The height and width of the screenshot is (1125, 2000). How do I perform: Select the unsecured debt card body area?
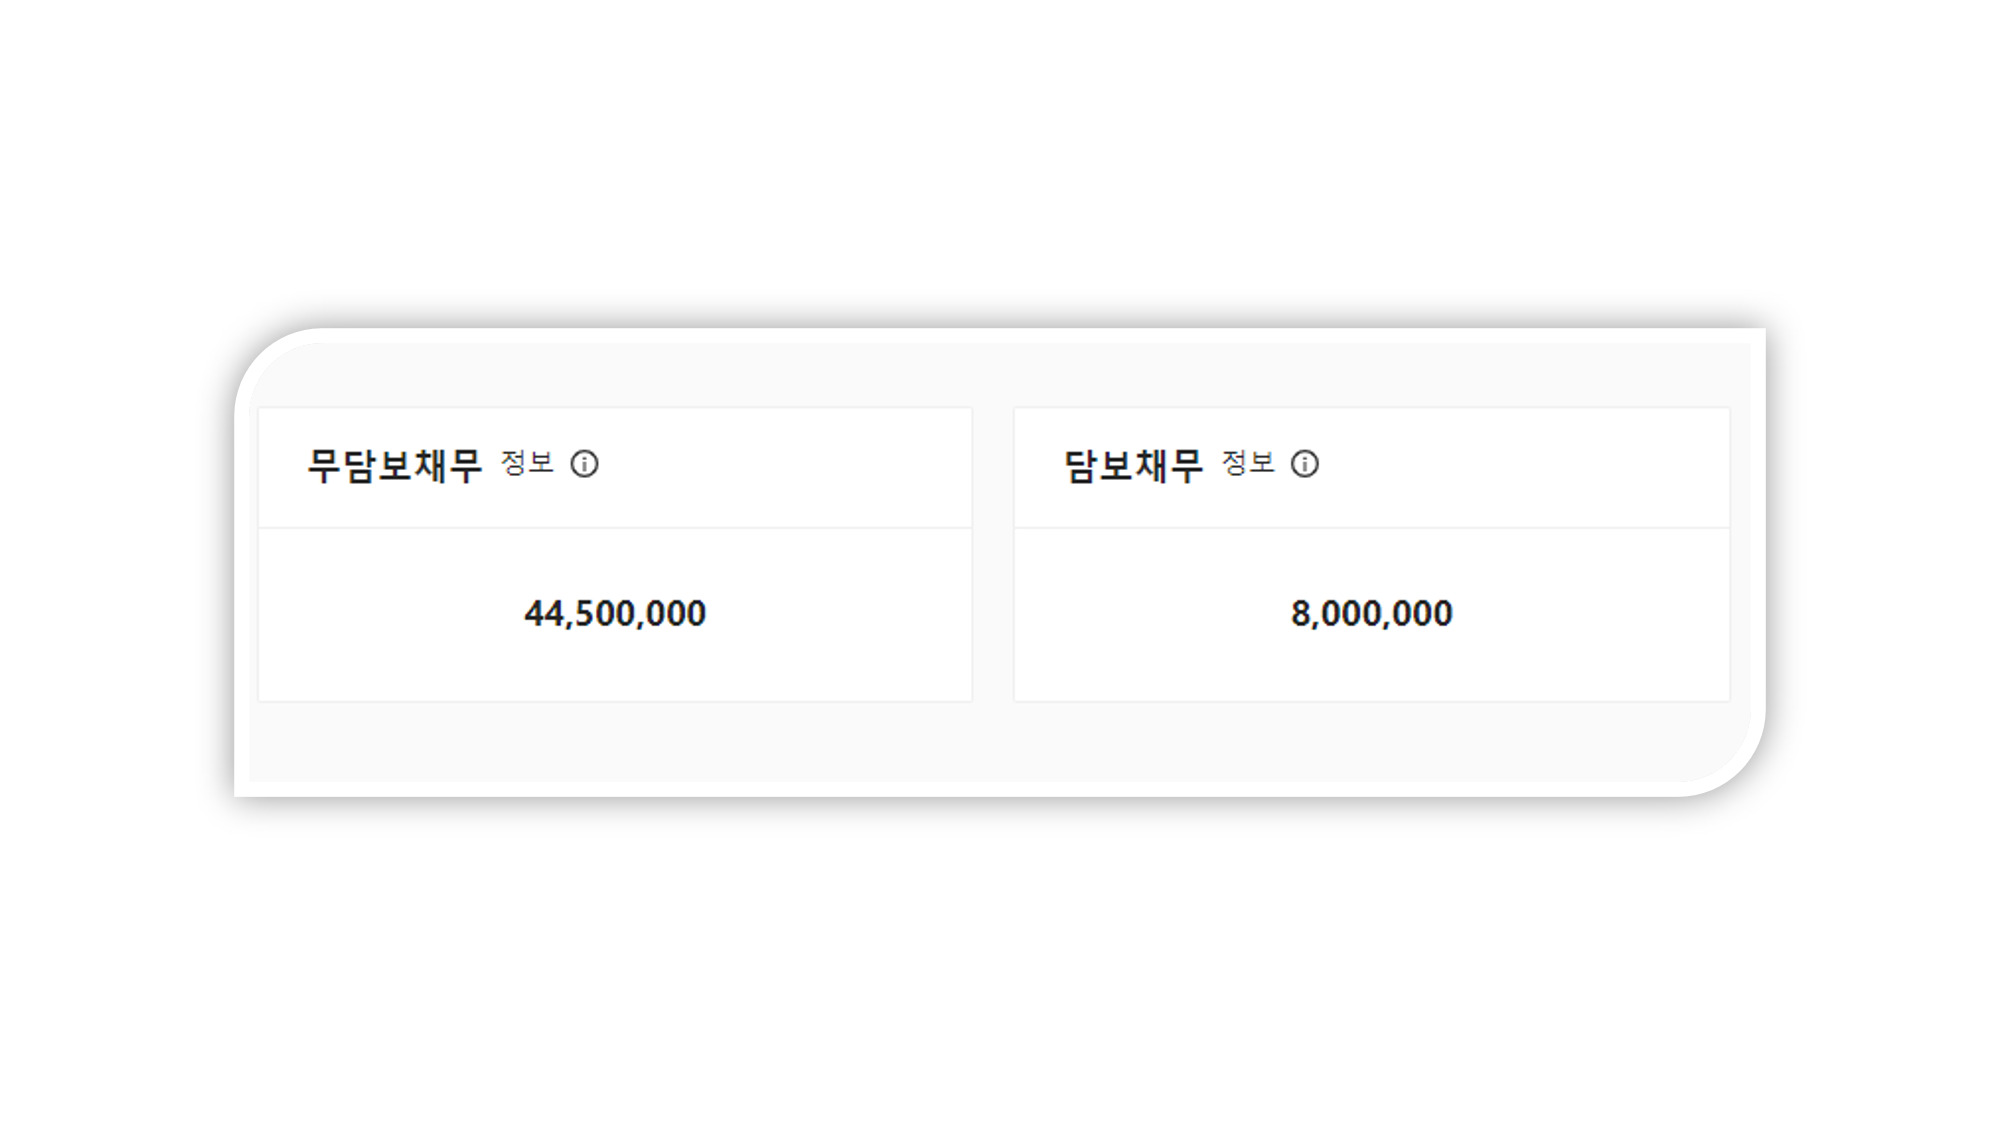(x=615, y=615)
